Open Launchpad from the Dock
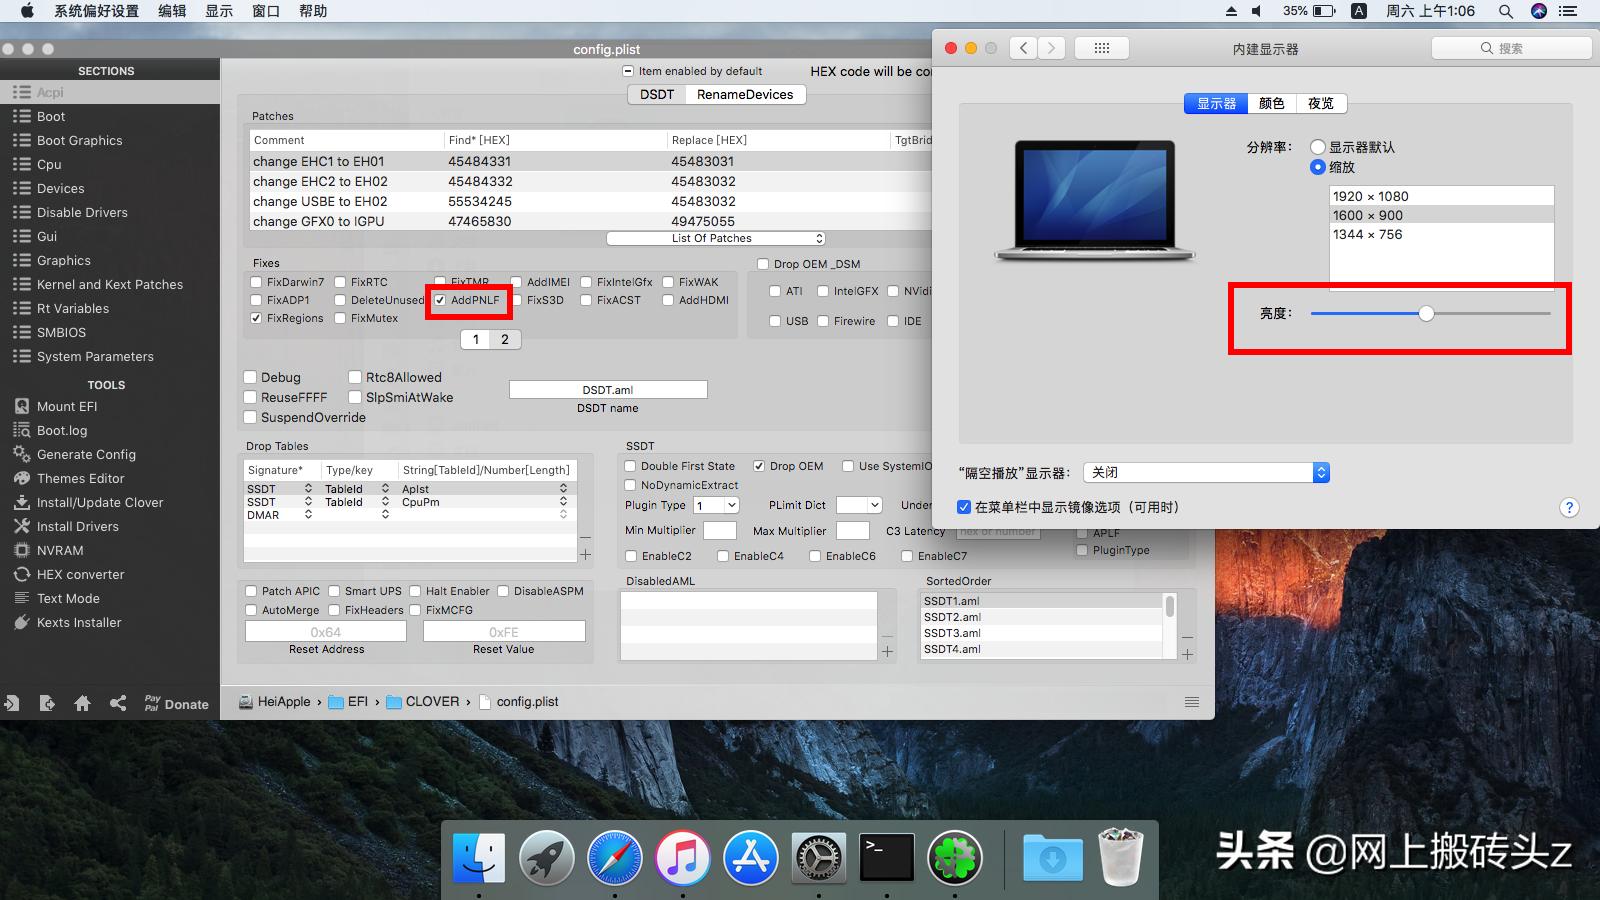The image size is (1600, 900). click(x=546, y=857)
